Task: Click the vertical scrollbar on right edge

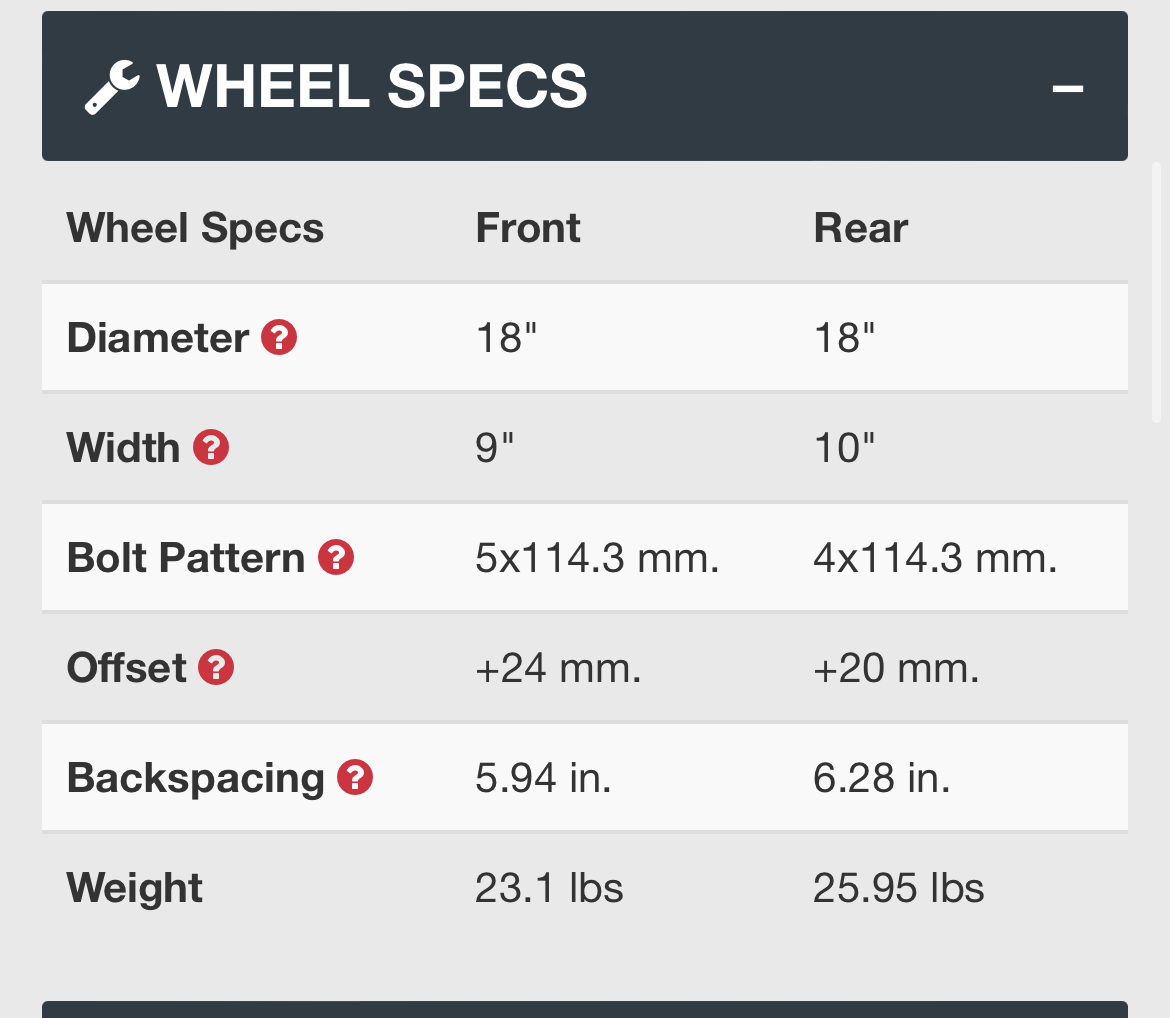Action: (1157, 293)
